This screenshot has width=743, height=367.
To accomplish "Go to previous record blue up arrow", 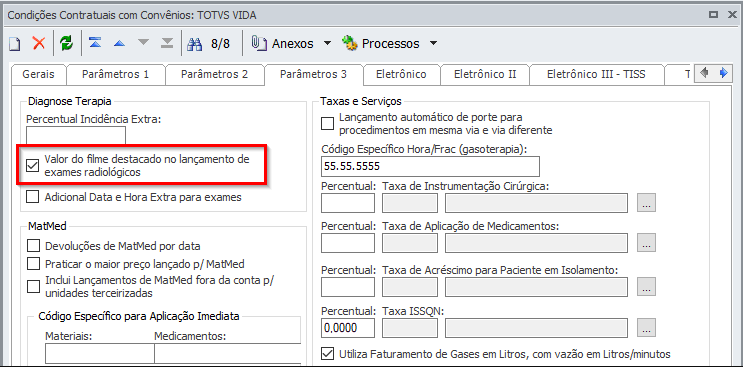I will tap(119, 44).
